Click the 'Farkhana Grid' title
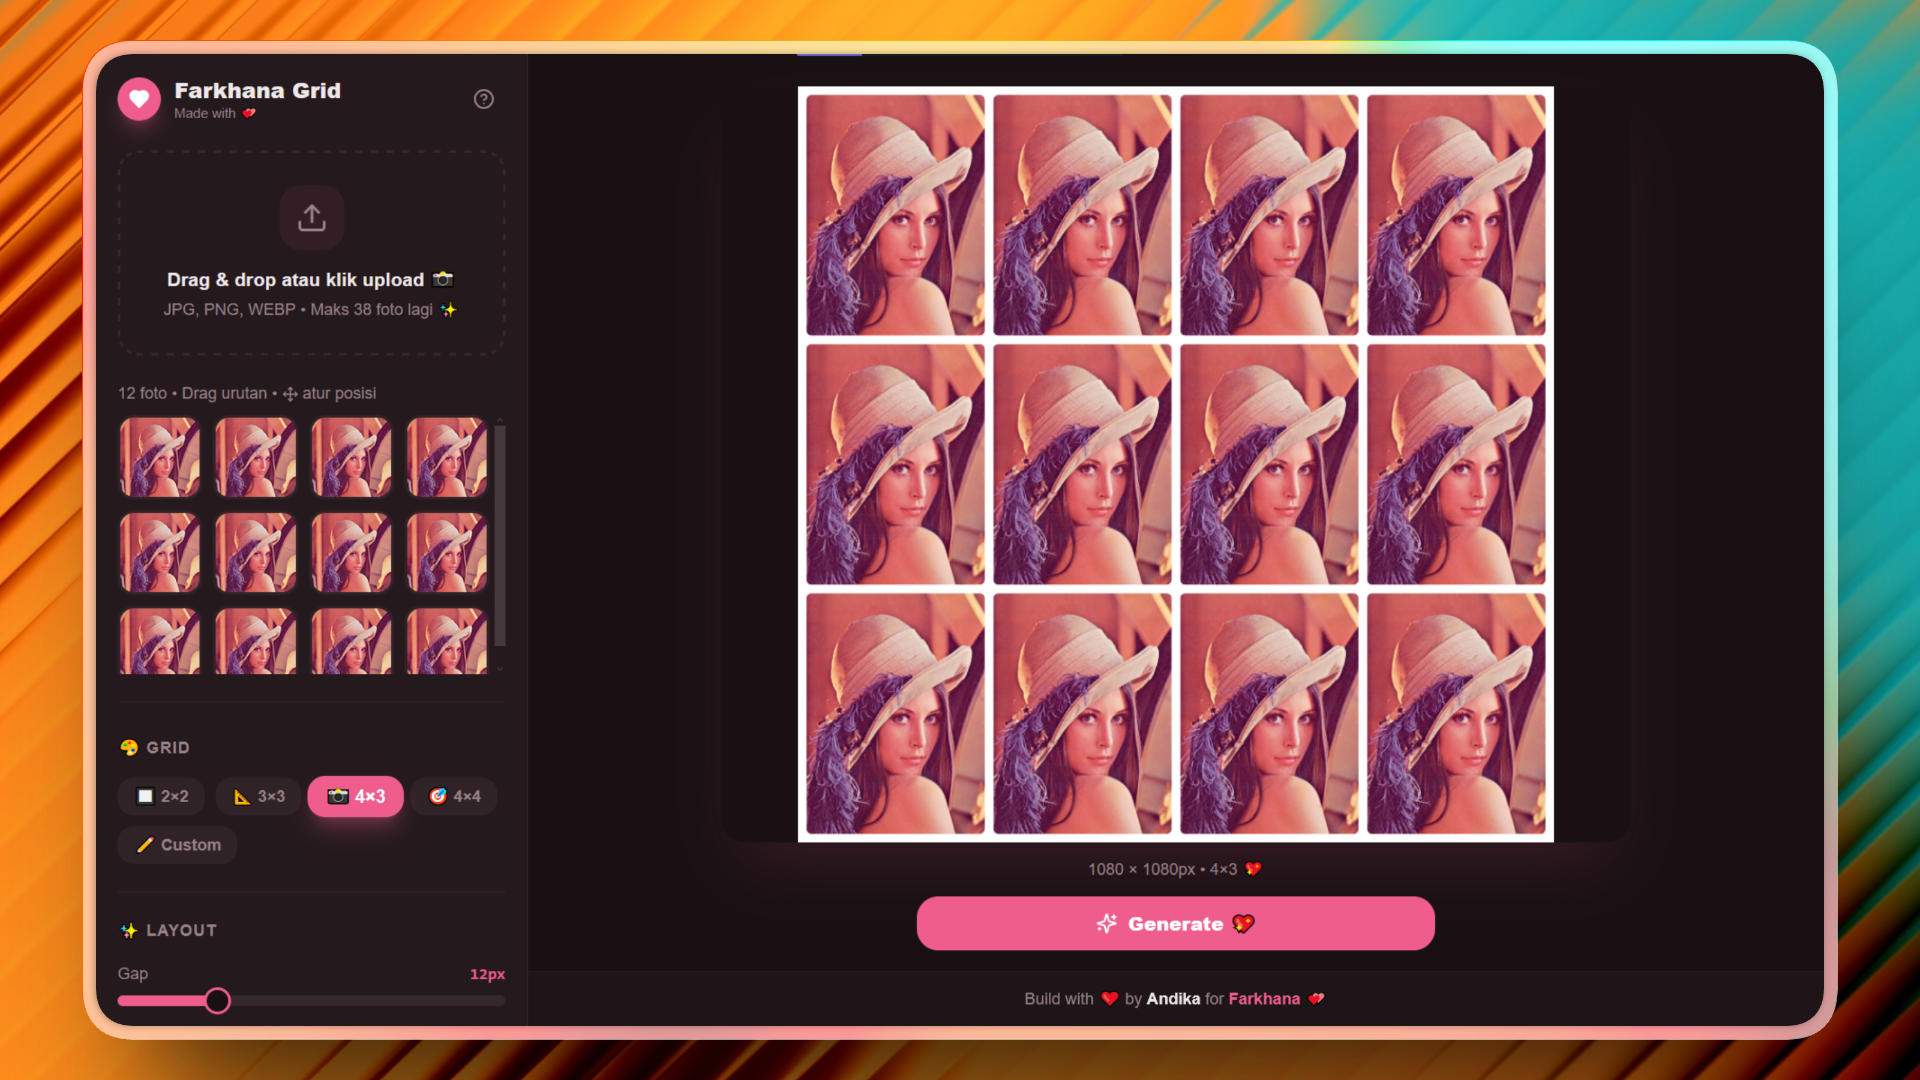 coord(258,91)
